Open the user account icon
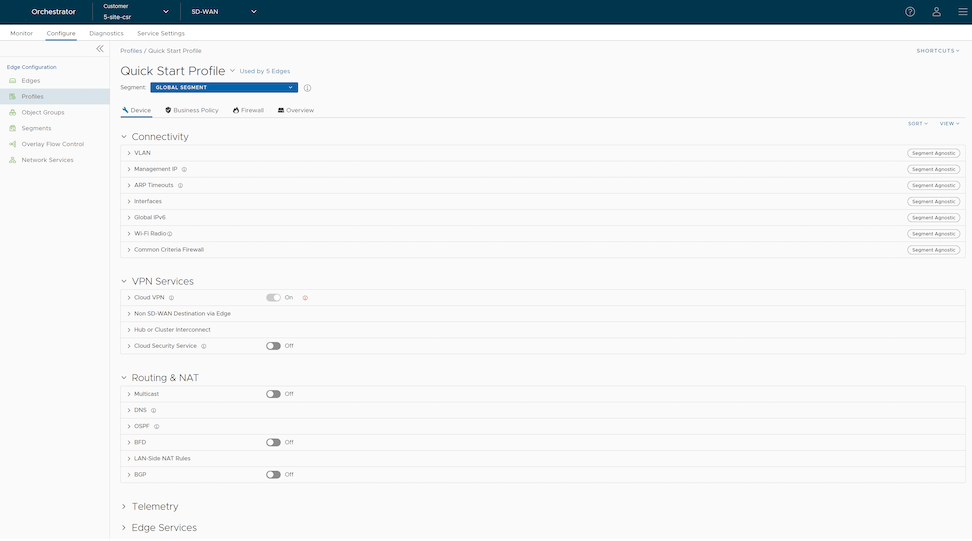Screen dimensions: 972x541 point(936,12)
